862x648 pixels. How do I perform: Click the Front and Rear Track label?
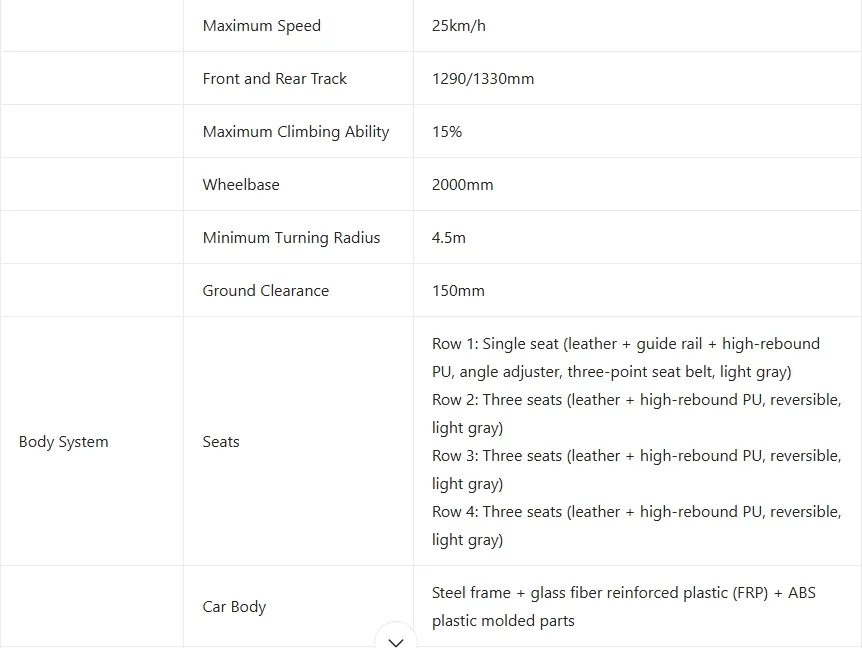[275, 79]
